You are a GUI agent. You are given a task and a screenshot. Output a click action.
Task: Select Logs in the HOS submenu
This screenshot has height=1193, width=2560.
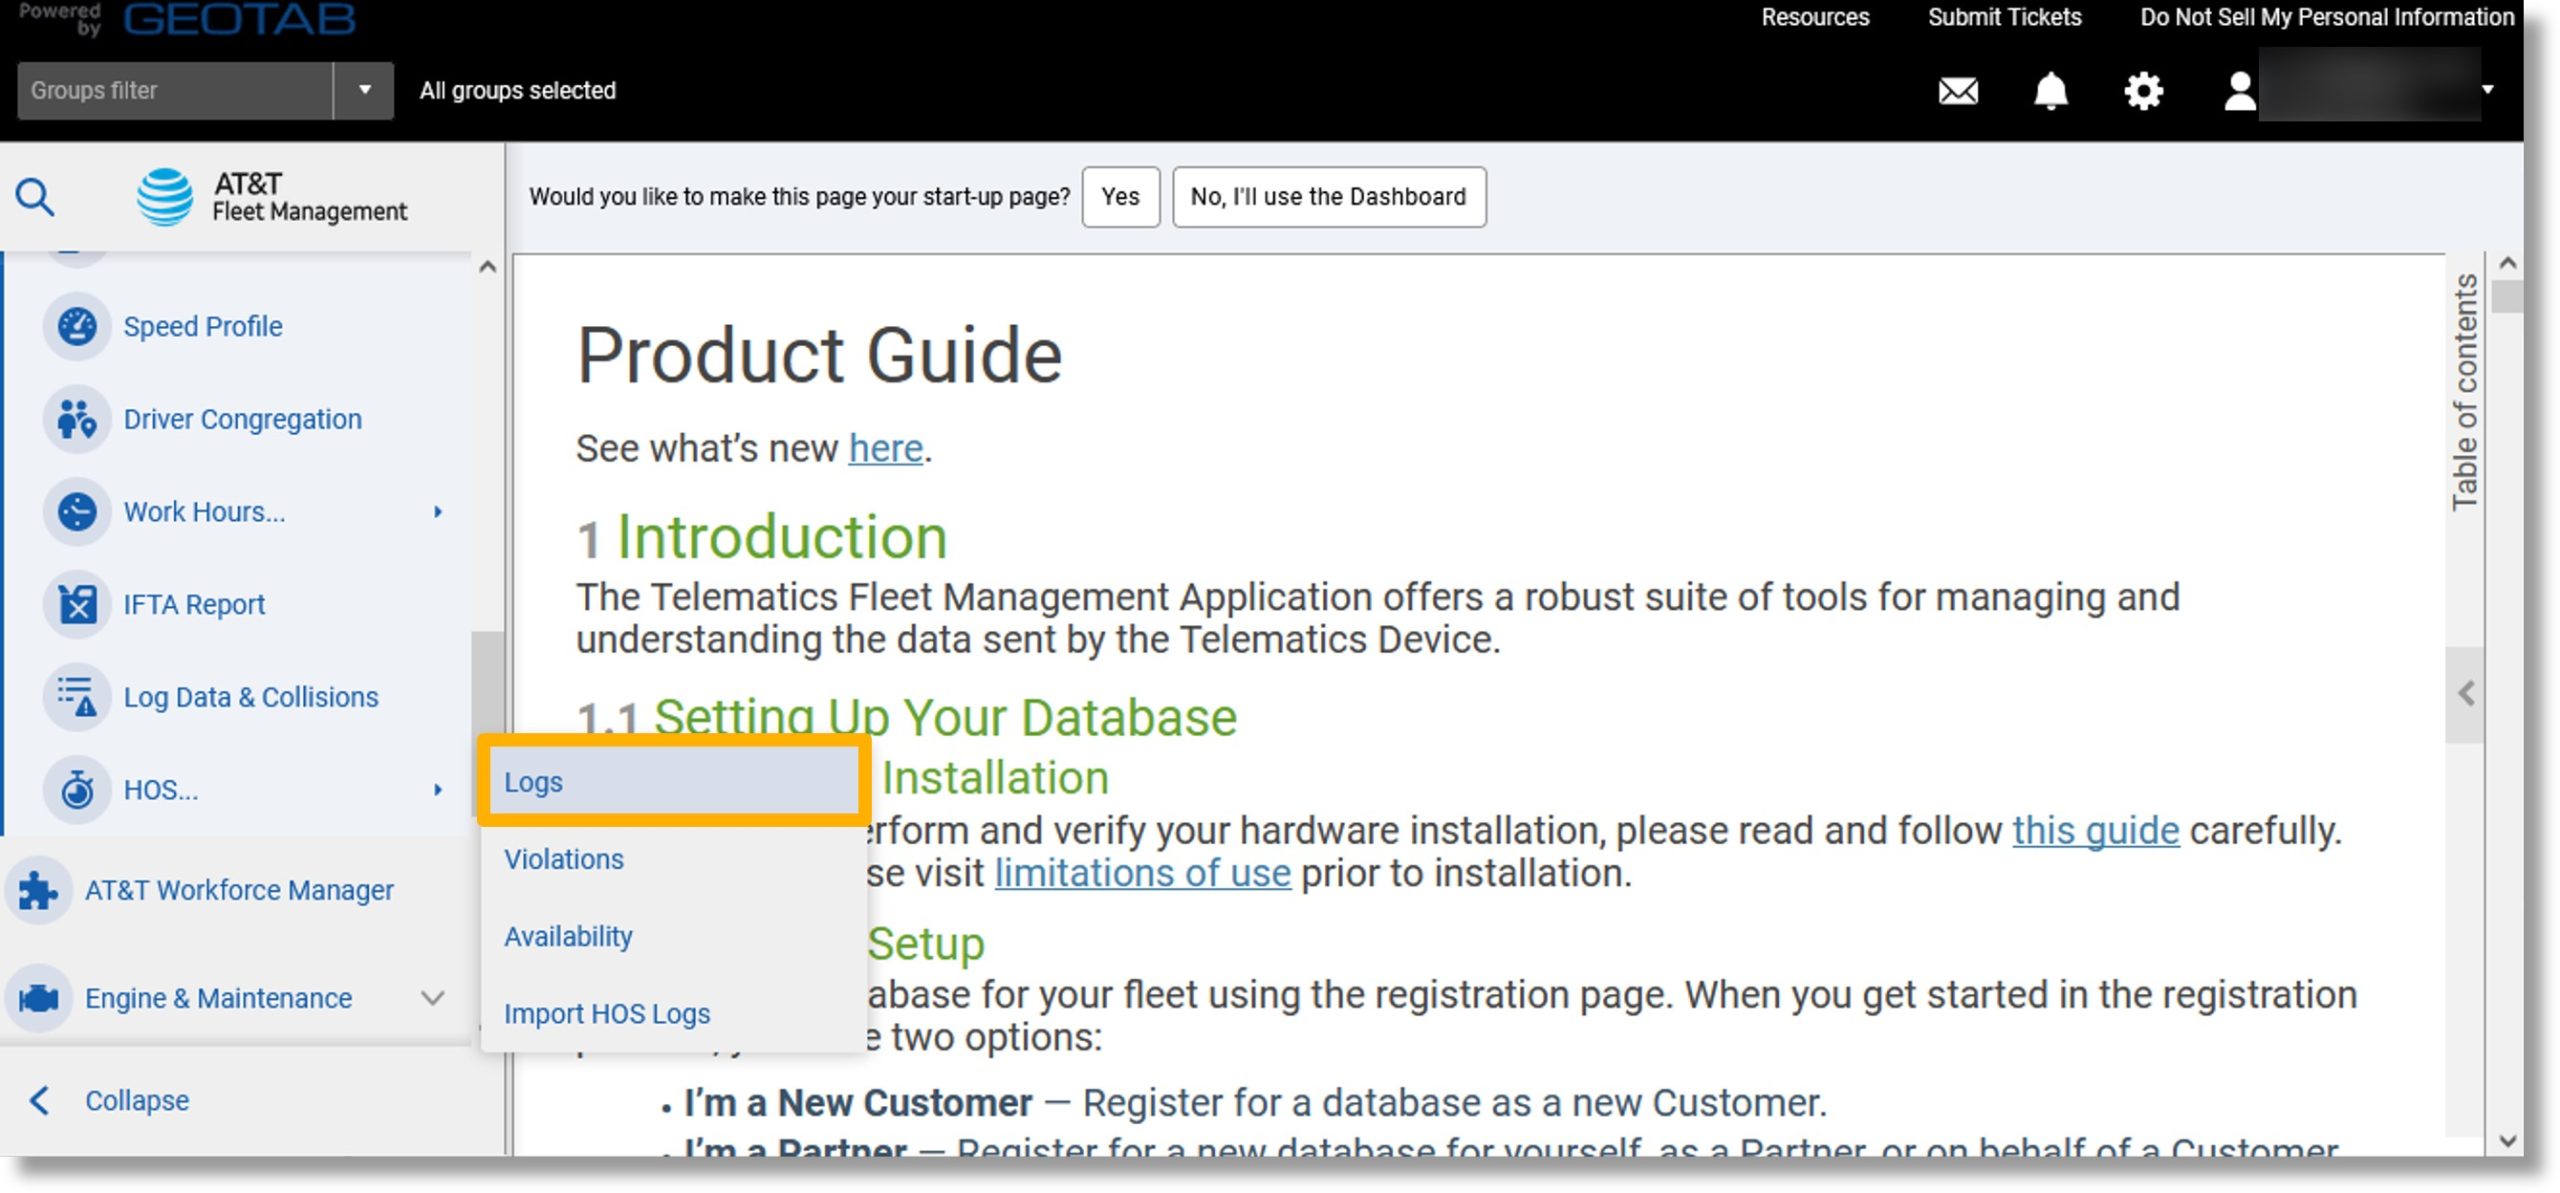tap(674, 782)
